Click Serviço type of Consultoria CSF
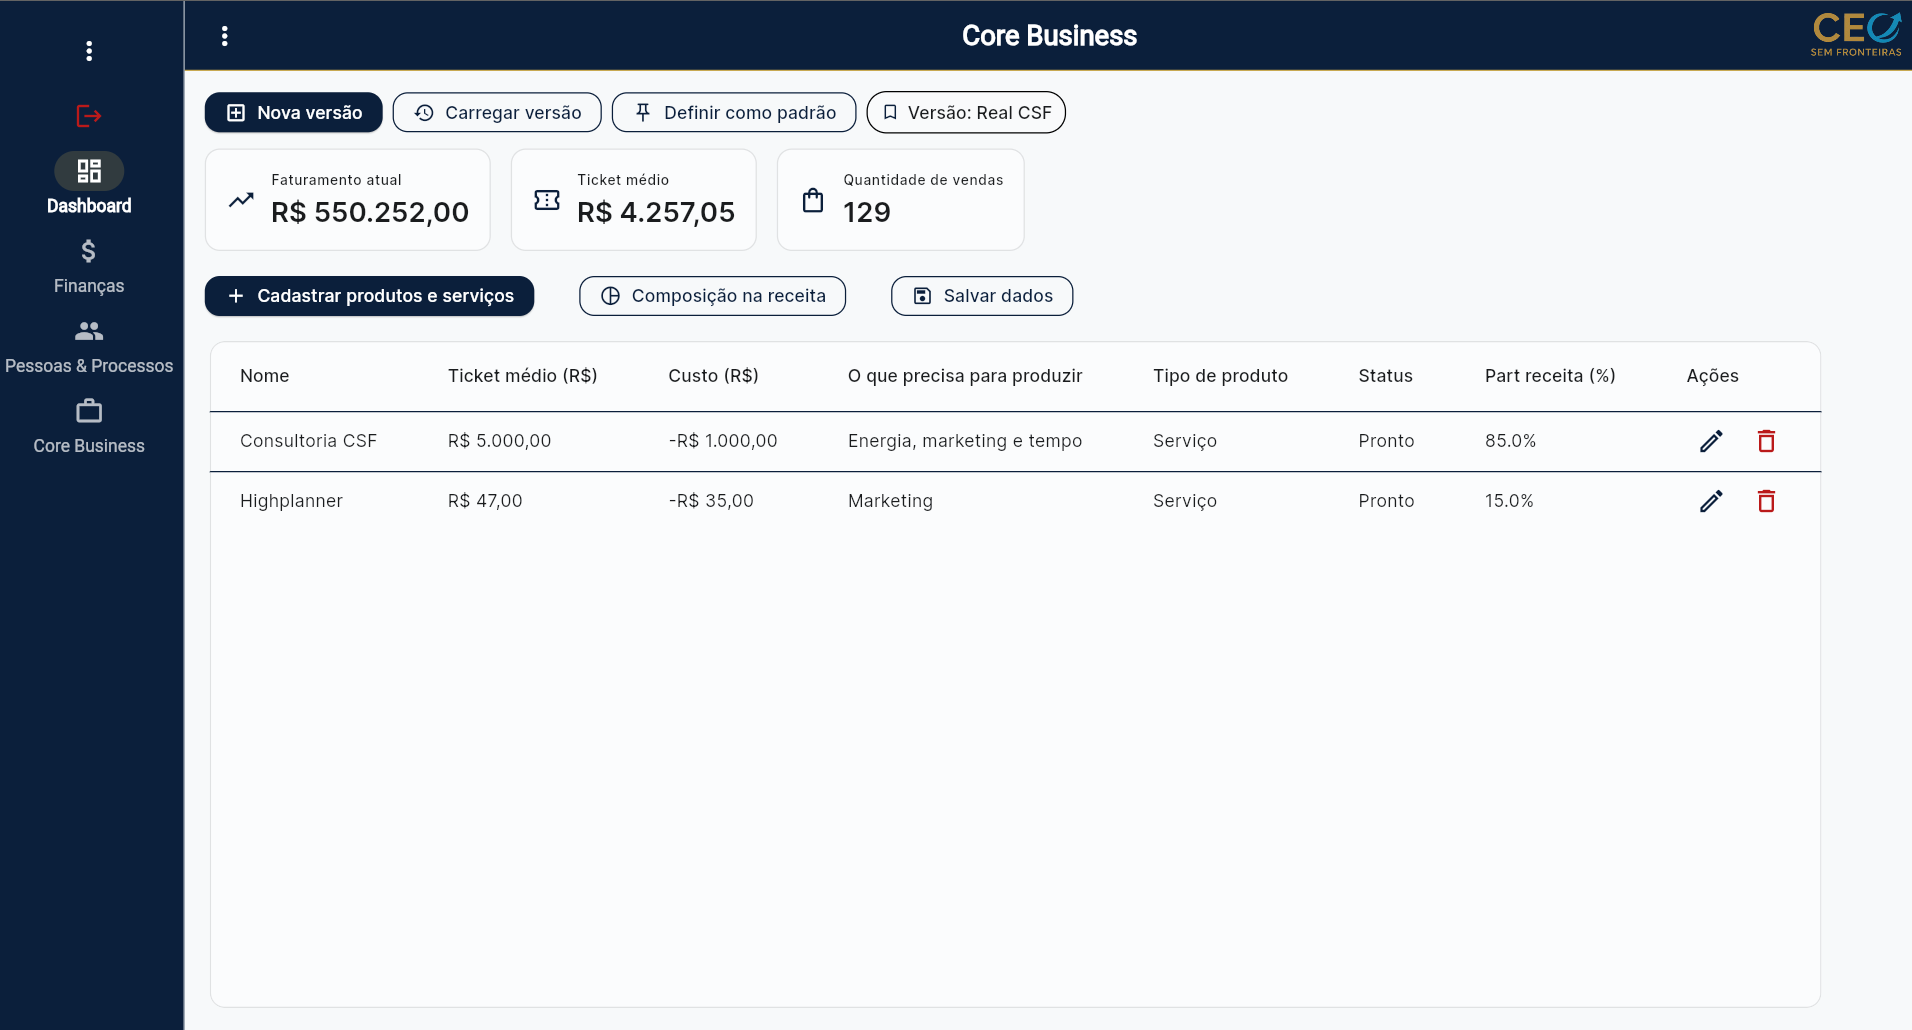 [1185, 441]
